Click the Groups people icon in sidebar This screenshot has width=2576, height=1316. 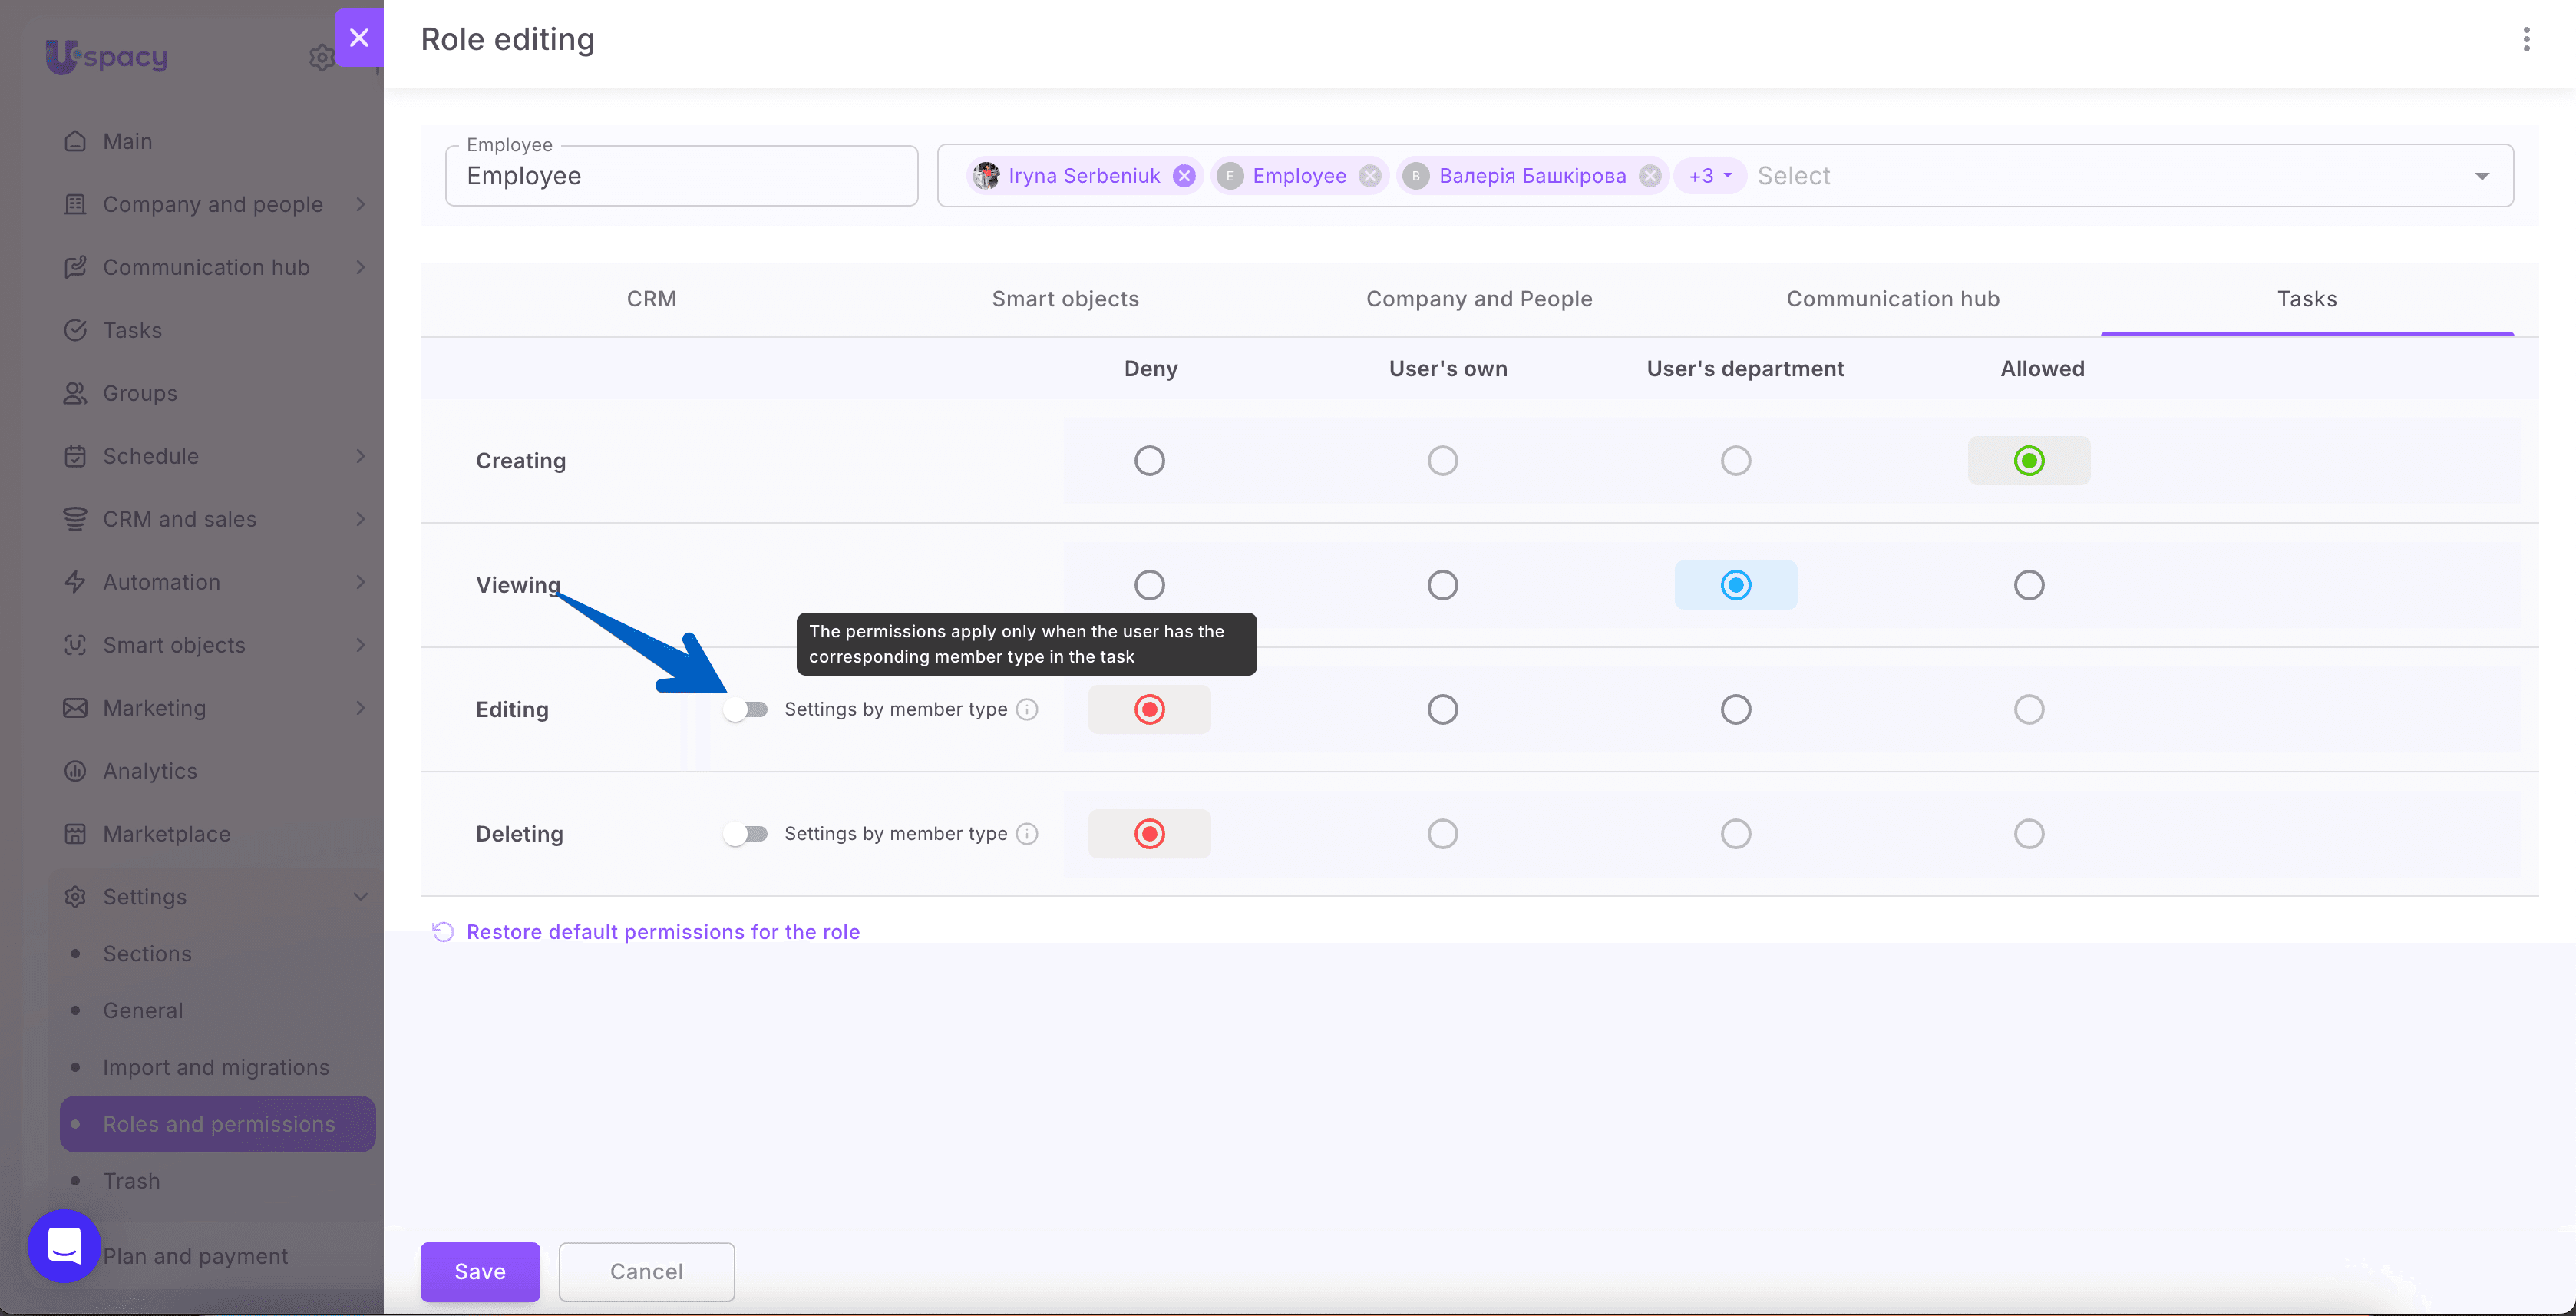coord(75,393)
